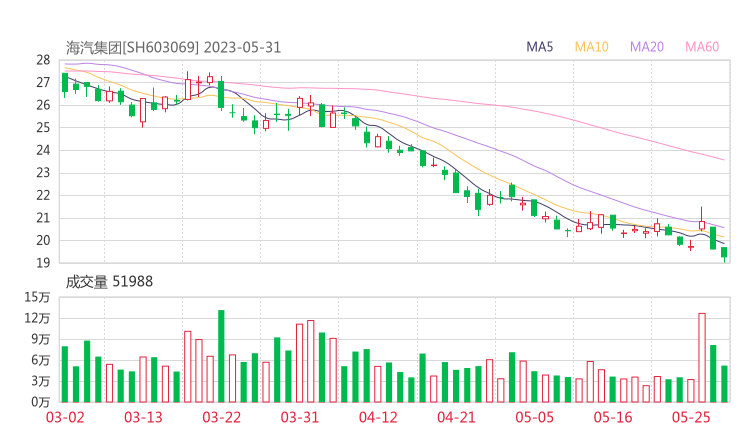
Task: Click the 3万 volume axis label
Action: (41, 381)
